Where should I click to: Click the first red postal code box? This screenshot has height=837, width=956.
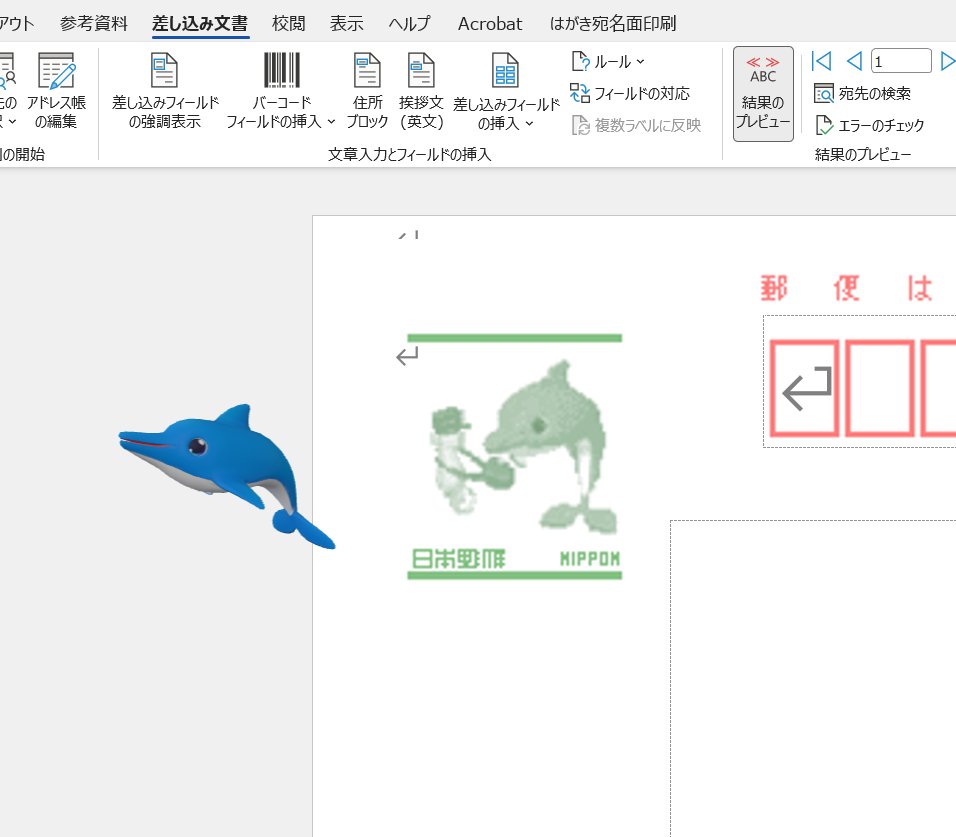coord(804,388)
